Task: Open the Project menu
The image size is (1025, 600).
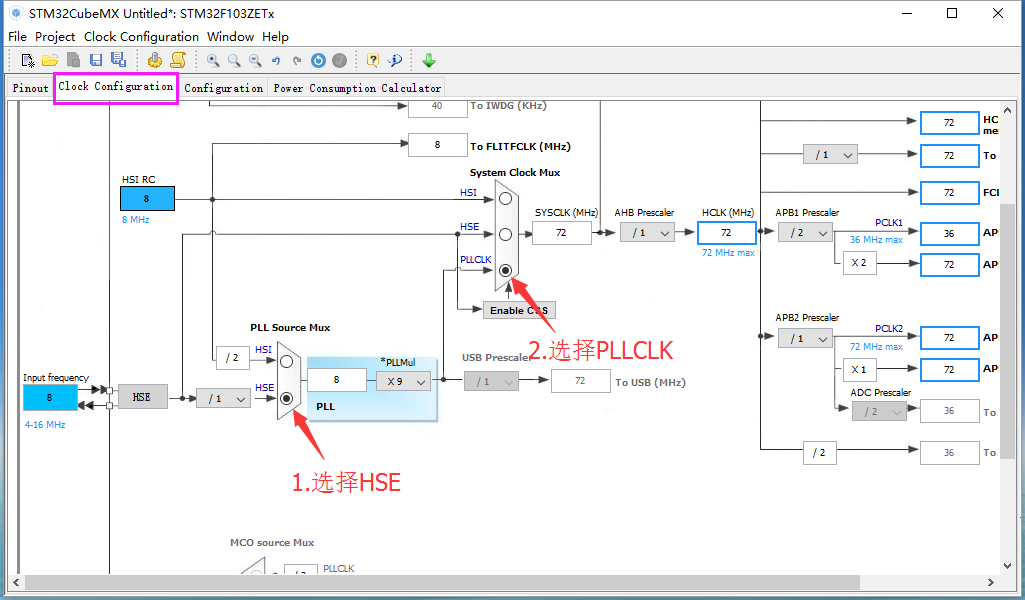Action: 55,37
